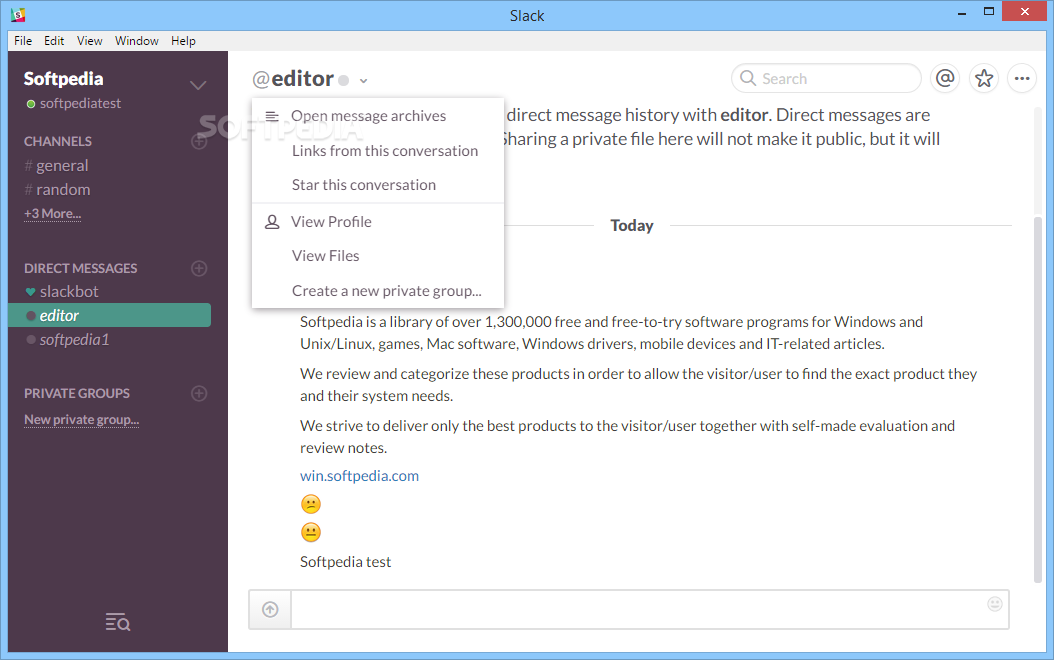Viewport: 1054px width, 660px height.
Task: Choose Open message archives
Action: click(378, 116)
